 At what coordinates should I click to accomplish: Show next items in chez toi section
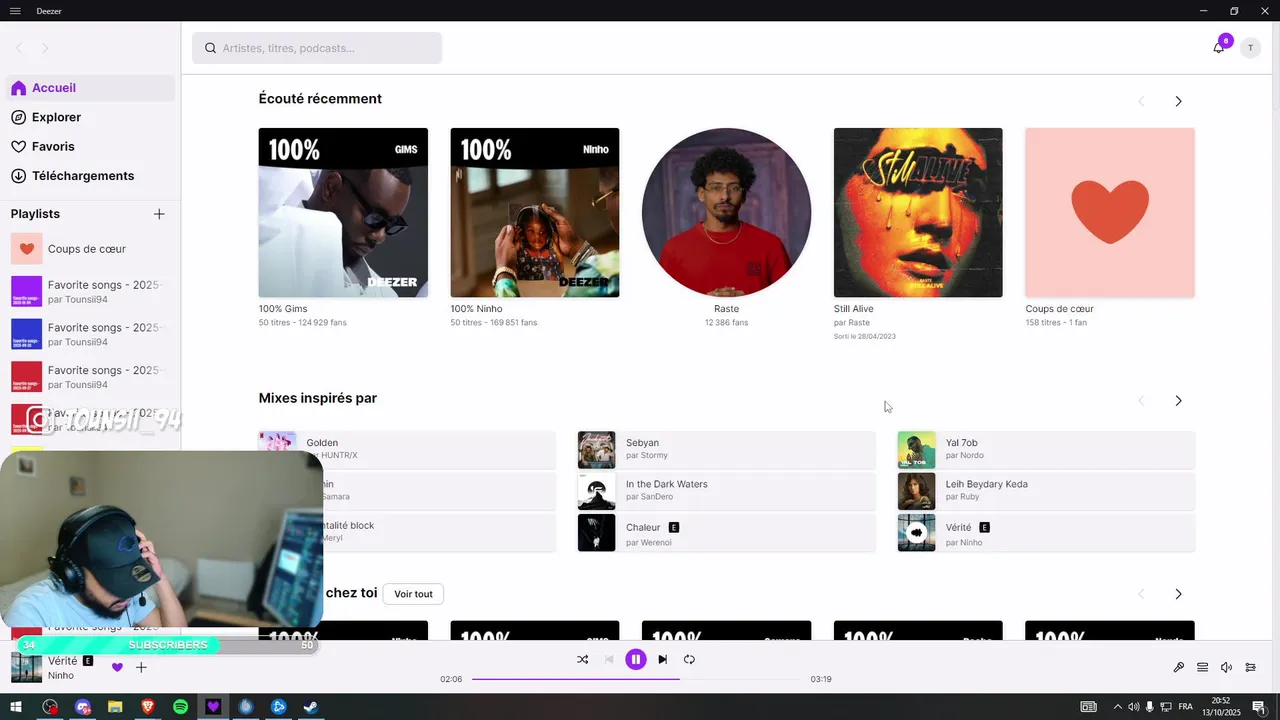point(1178,594)
